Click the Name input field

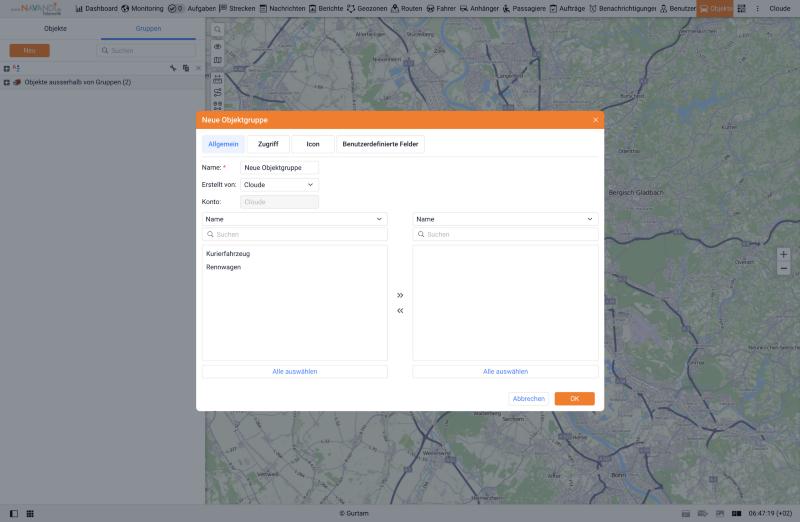point(279,167)
